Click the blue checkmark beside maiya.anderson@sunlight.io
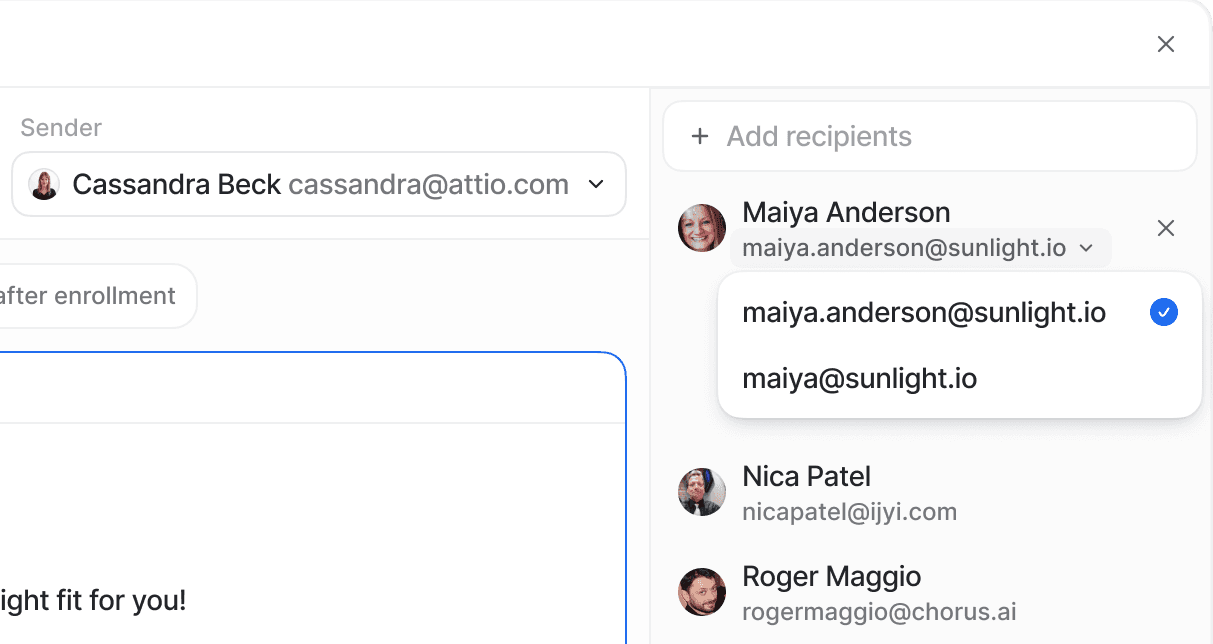The image size is (1213, 644). 1164,313
